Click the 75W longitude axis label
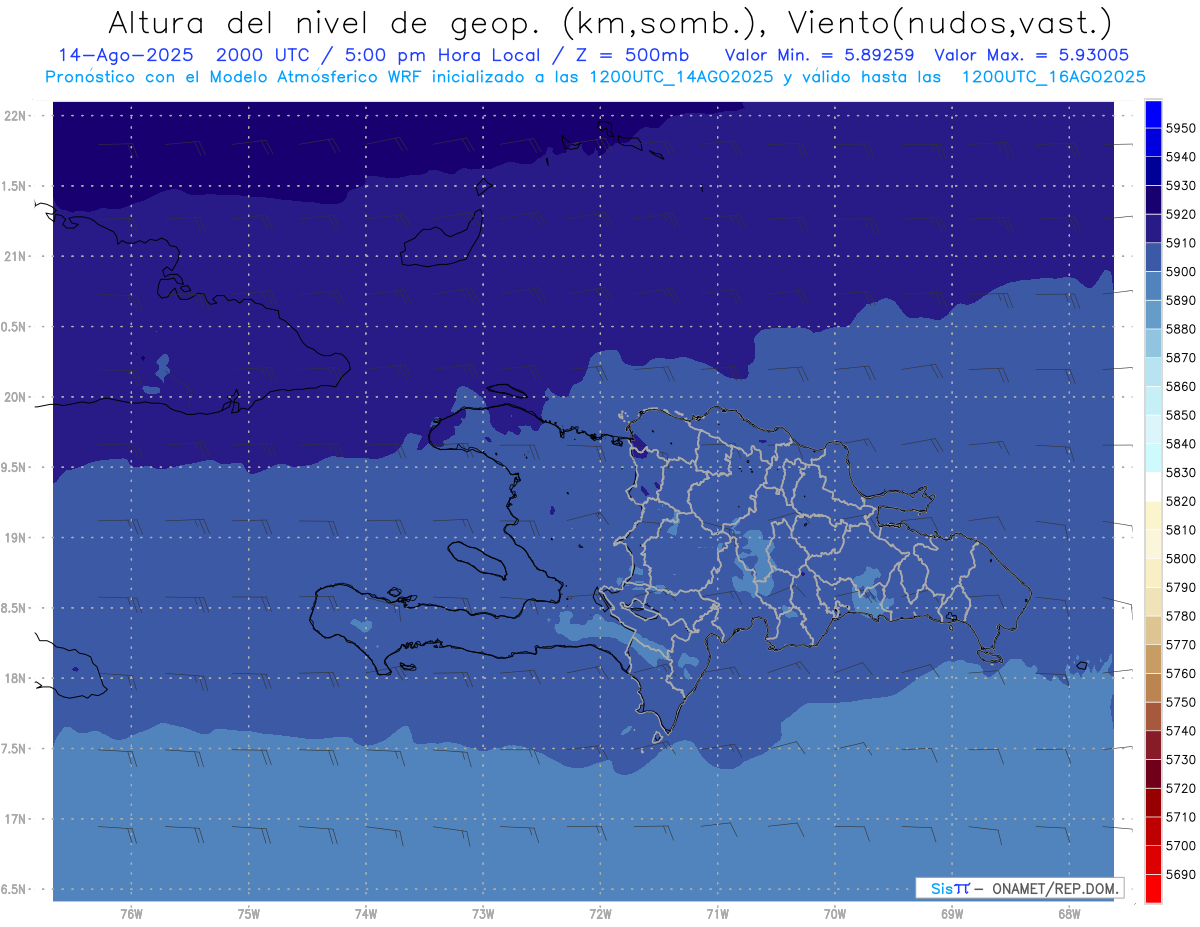Screen dimensions: 1200x927 (x=249, y=914)
